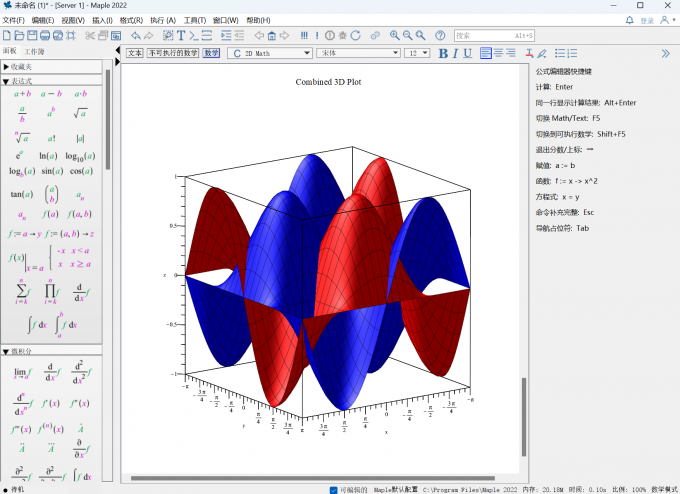Click the horizontal scrollbar below the plot
This screenshot has height=494, width=680.
point(313,478)
